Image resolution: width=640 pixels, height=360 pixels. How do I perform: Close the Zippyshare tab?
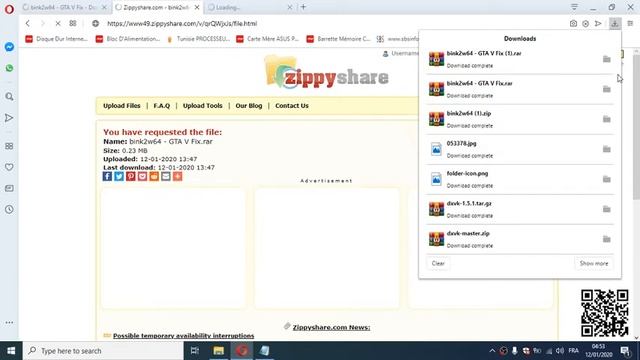(x=197, y=7)
